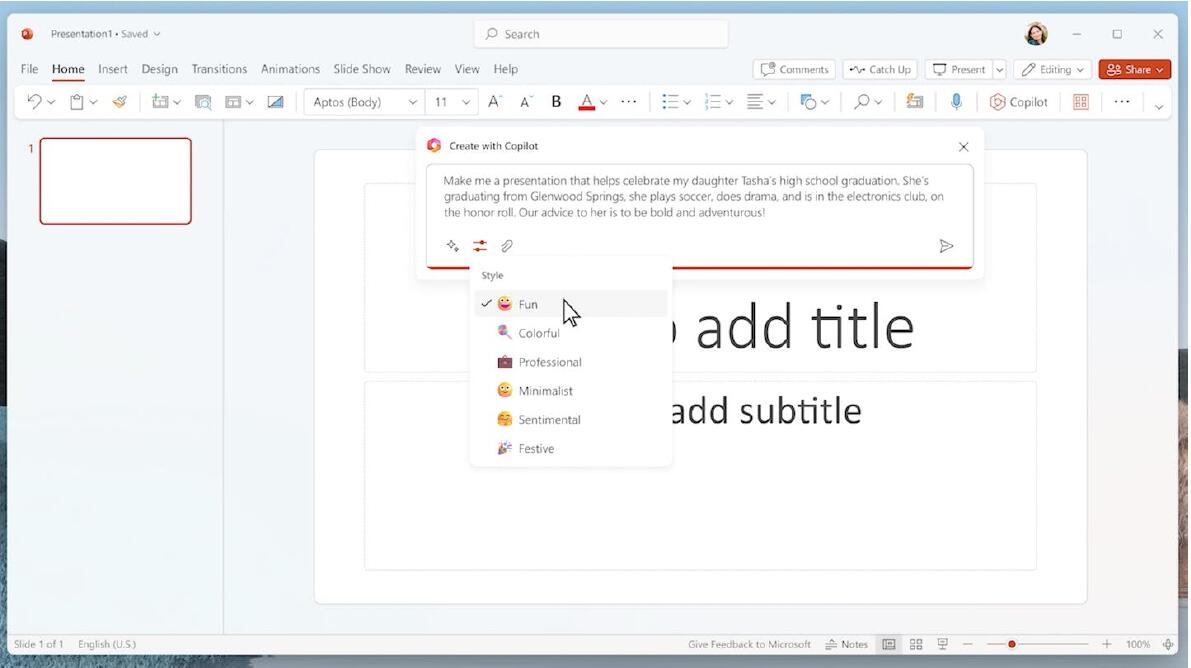
Task: Click the Catch Up button
Action: point(880,69)
